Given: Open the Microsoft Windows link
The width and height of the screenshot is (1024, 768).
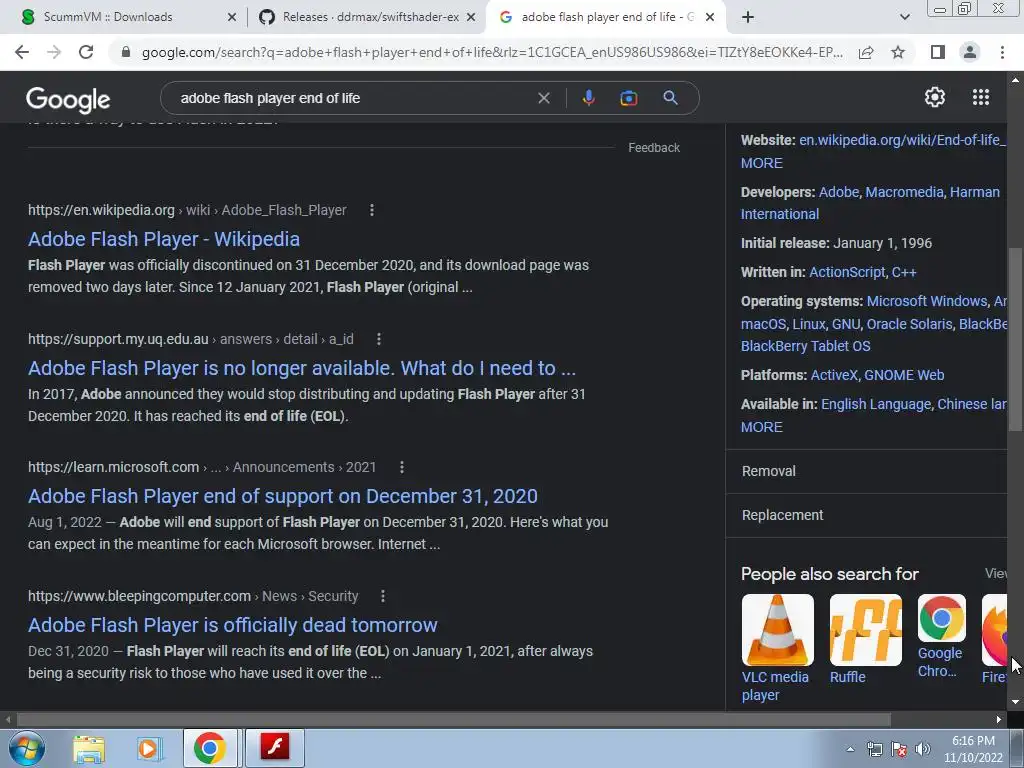Looking at the screenshot, I should coord(927,301).
